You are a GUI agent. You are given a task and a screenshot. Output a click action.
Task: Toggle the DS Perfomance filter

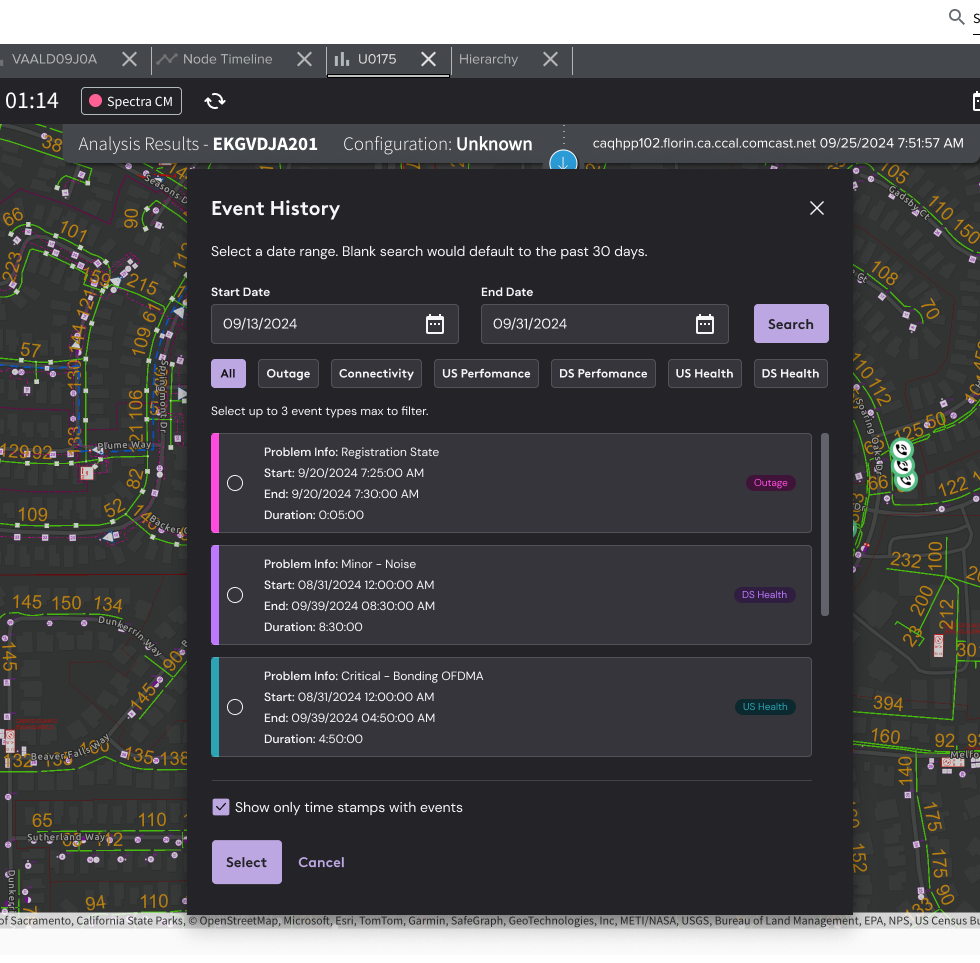coord(603,374)
